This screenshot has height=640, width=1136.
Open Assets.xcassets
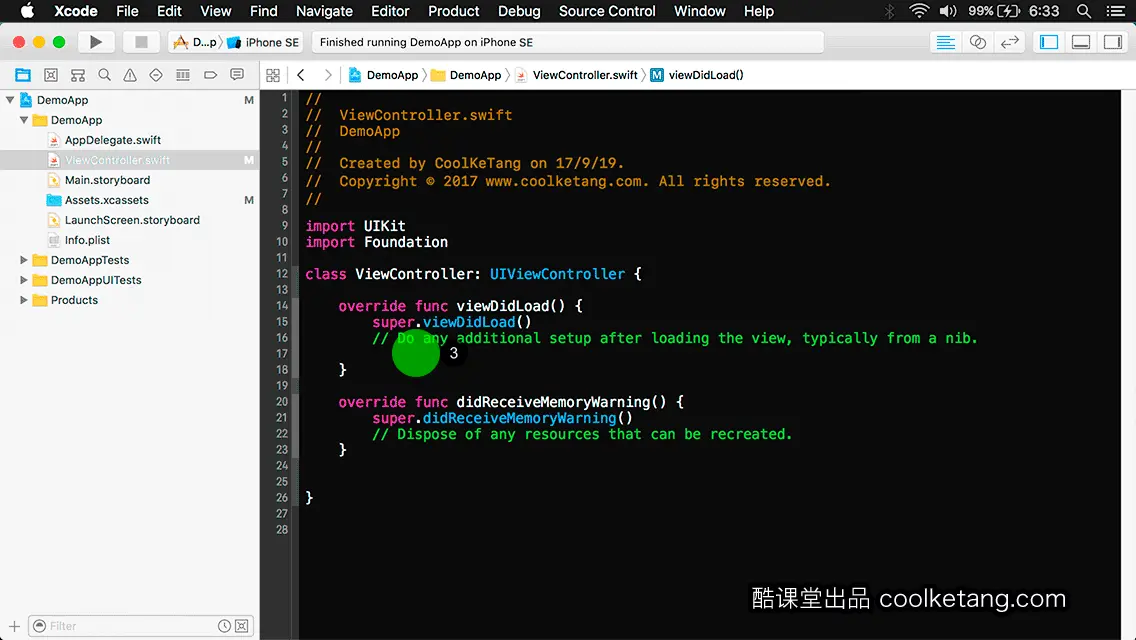pyautogui.click(x=106, y=200)
